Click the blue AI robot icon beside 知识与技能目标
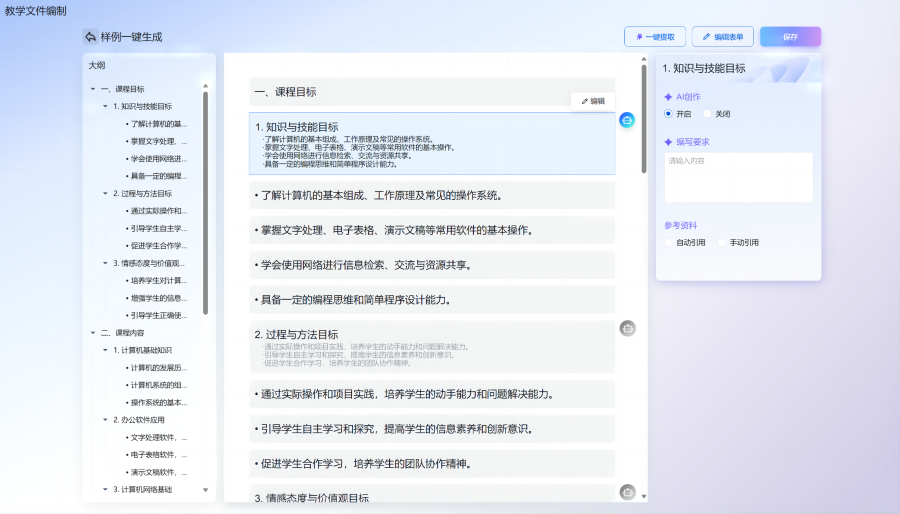Viewport: 900px width, 514px height. (627, 120)
